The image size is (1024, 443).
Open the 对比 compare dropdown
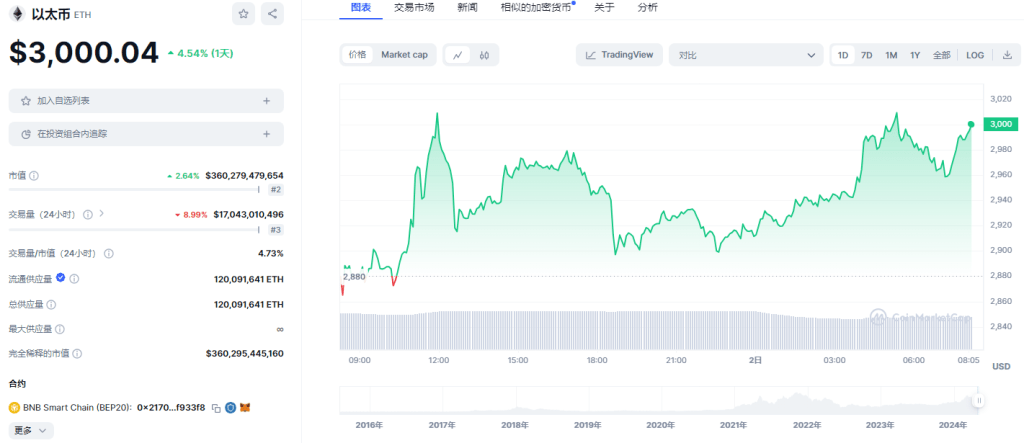(x=745, y=55)
